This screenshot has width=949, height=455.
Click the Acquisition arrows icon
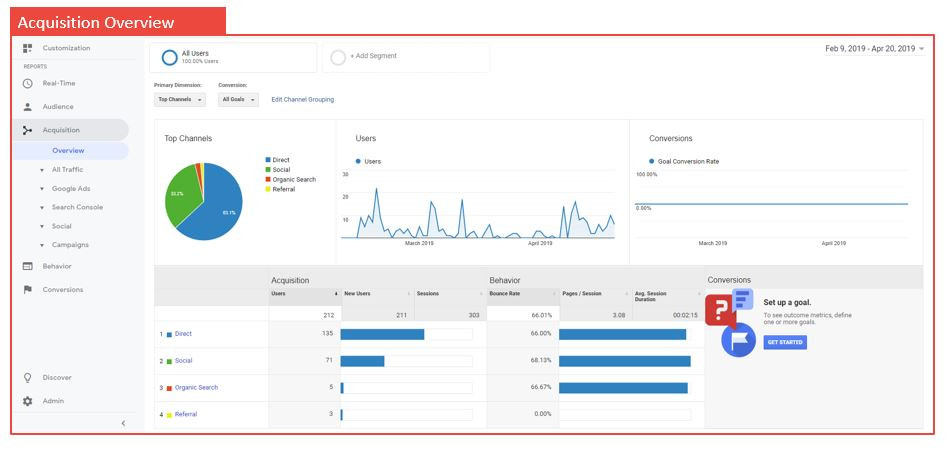pos(27,130)
